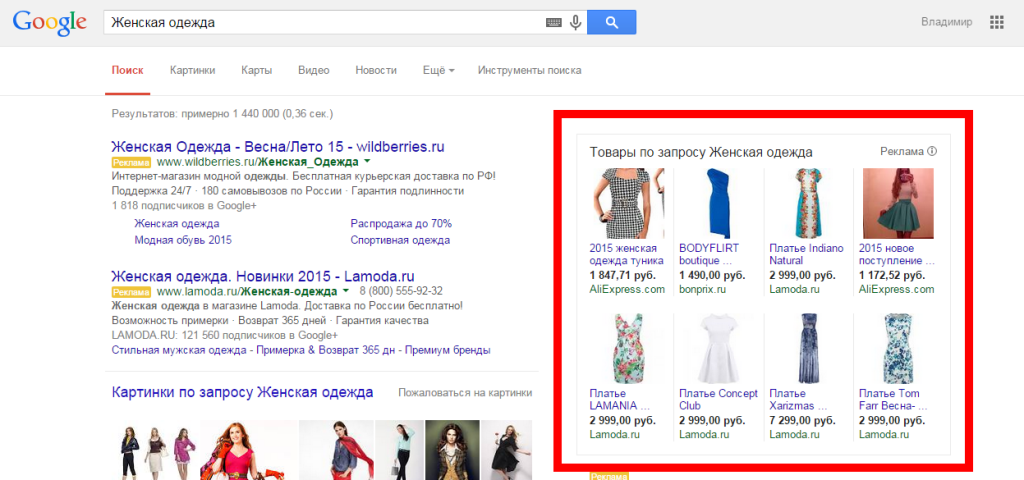
Task: Open Платье Indiano Natural product link
Action: pos(807,254)
